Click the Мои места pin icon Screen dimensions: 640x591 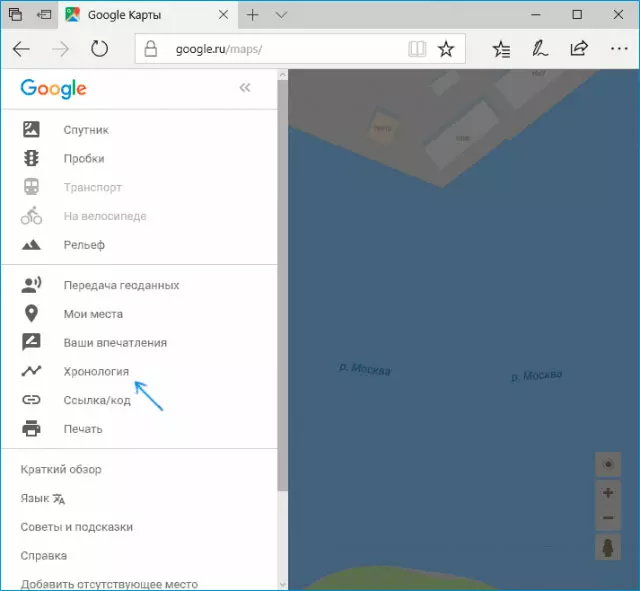[x=31, y=314]
